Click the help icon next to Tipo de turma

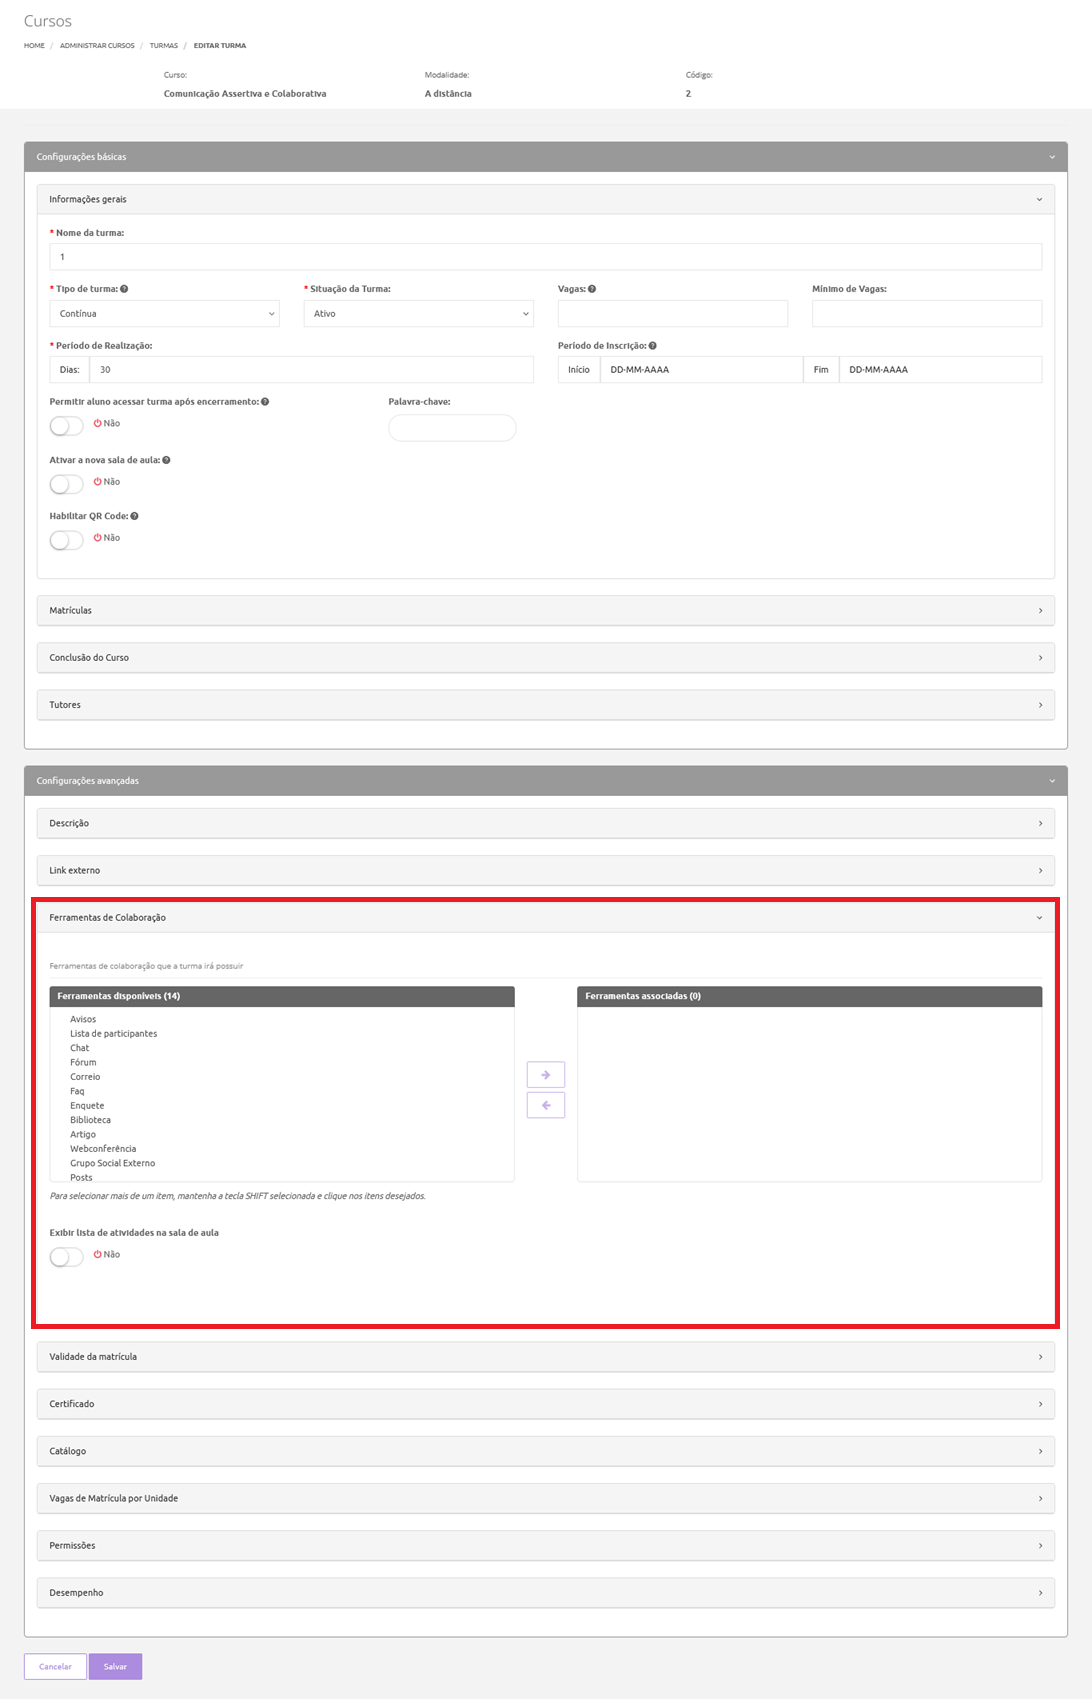tap(124, 289)
